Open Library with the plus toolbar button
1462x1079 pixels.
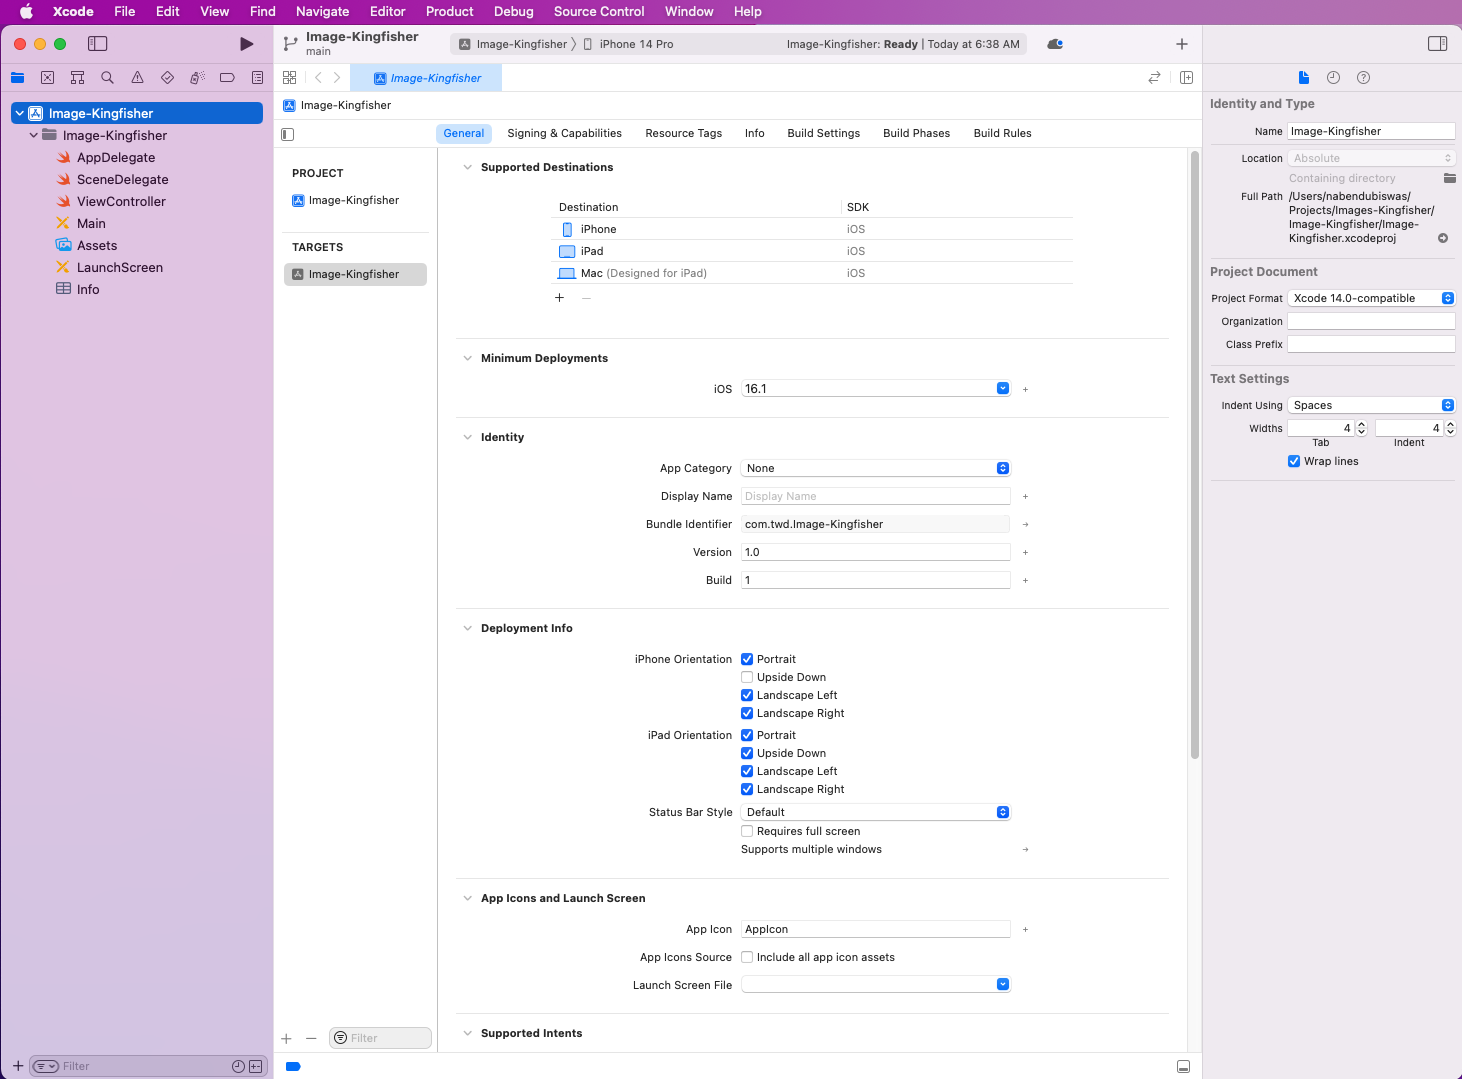tap(1182, 44)
